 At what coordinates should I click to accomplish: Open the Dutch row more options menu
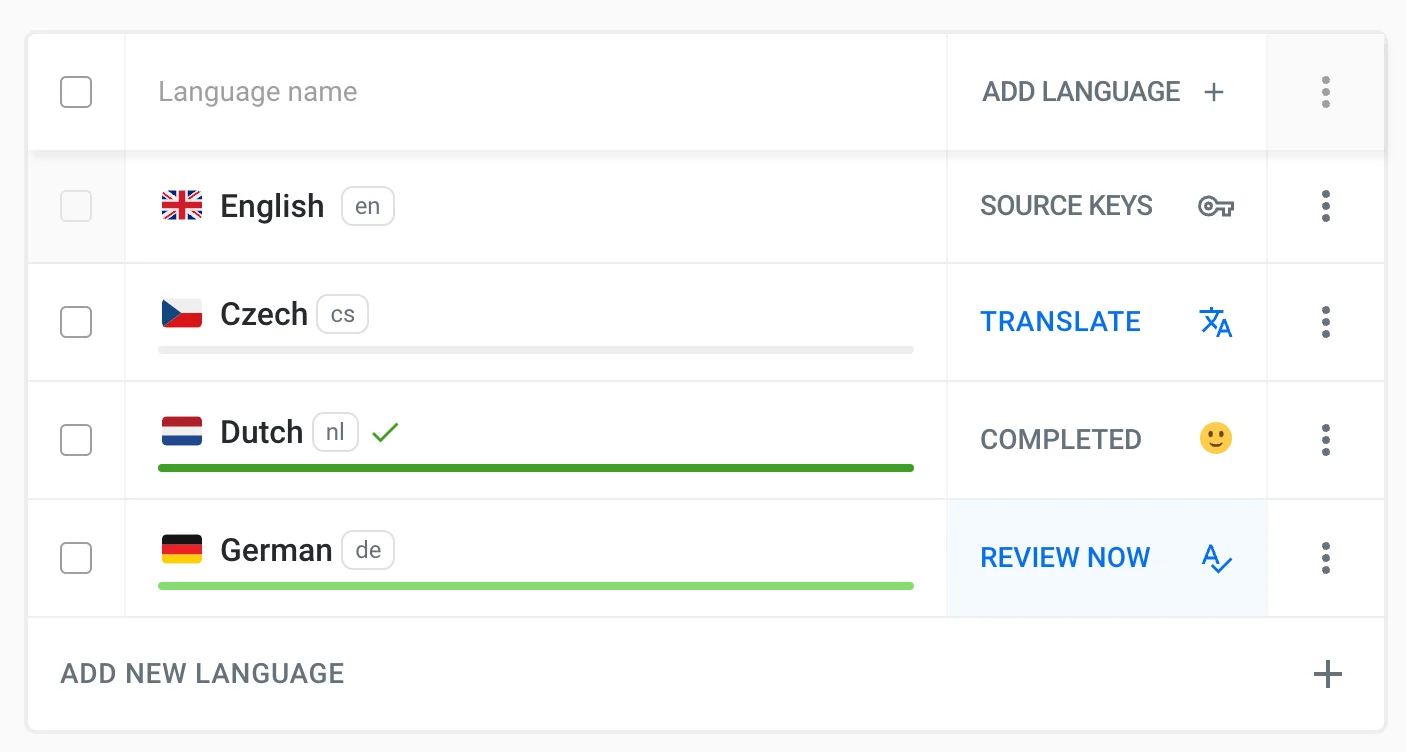[1325, 439]
